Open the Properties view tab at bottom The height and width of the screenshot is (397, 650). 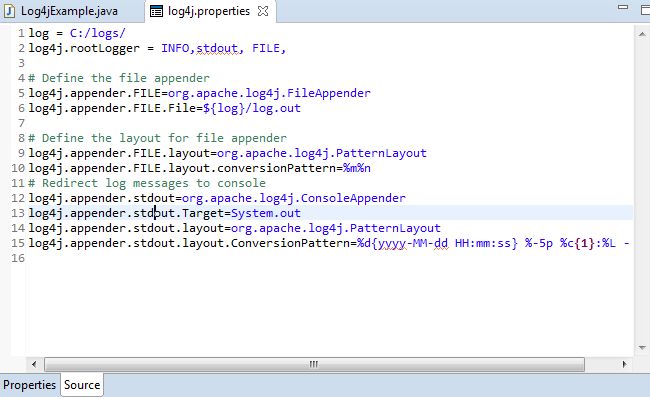29,385
